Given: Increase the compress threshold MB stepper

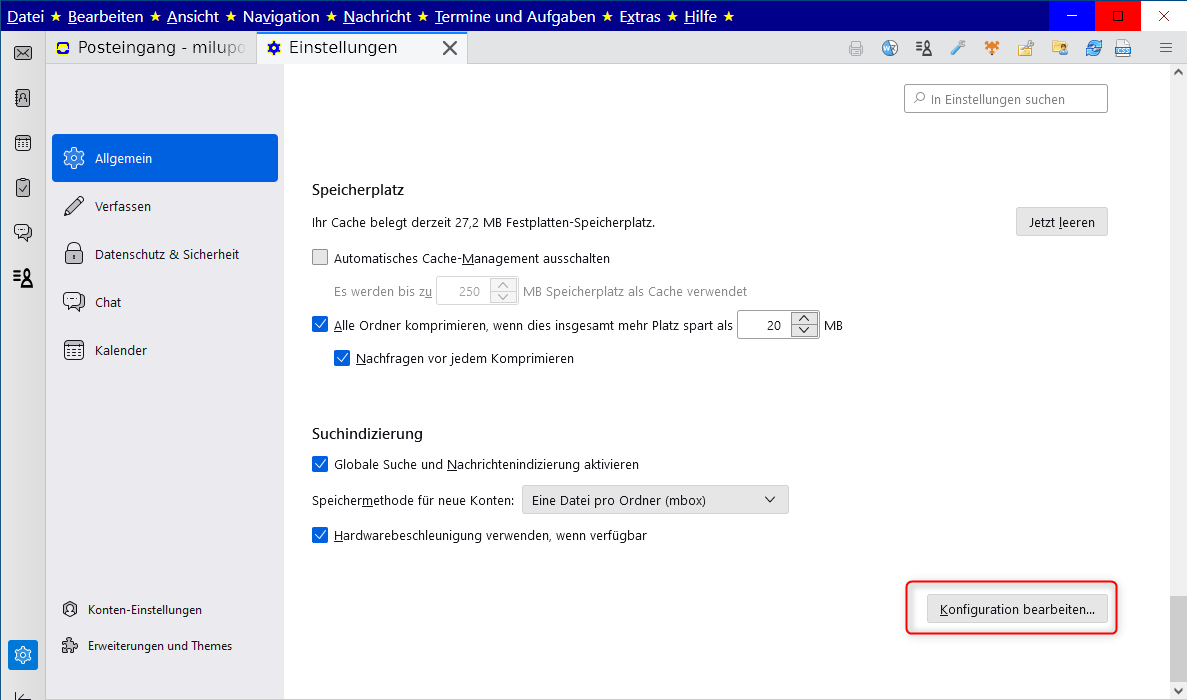Looking at the screenshot, I should 804,319.
